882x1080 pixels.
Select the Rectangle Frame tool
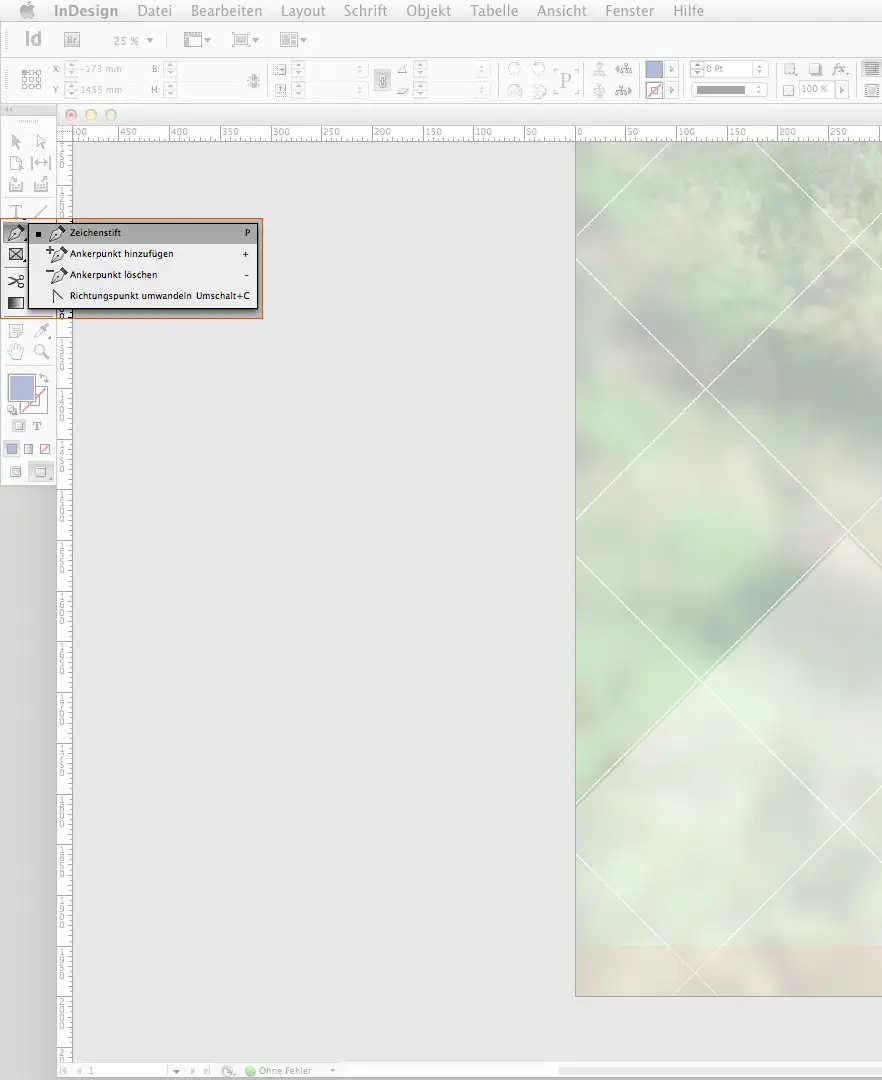[x=16, y=255]
